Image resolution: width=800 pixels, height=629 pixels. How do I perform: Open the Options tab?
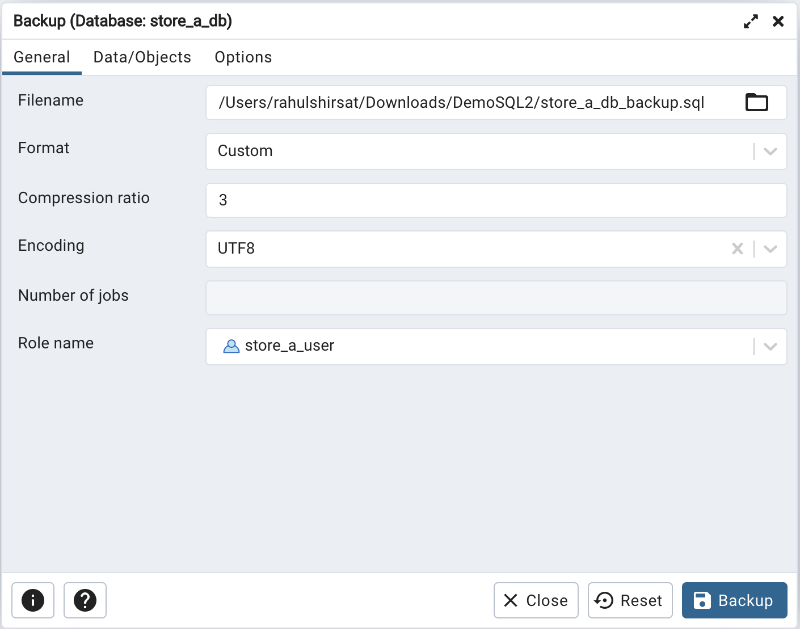click(243, 57)
